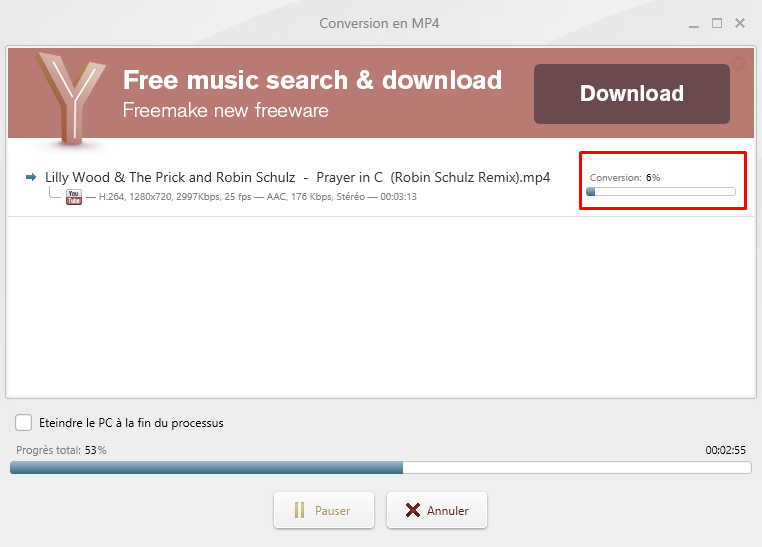Image resolution: width=762 pixels, height=547 pixels.
Task: Click the YouTube source icon under filename
Action: pos(74,197)
